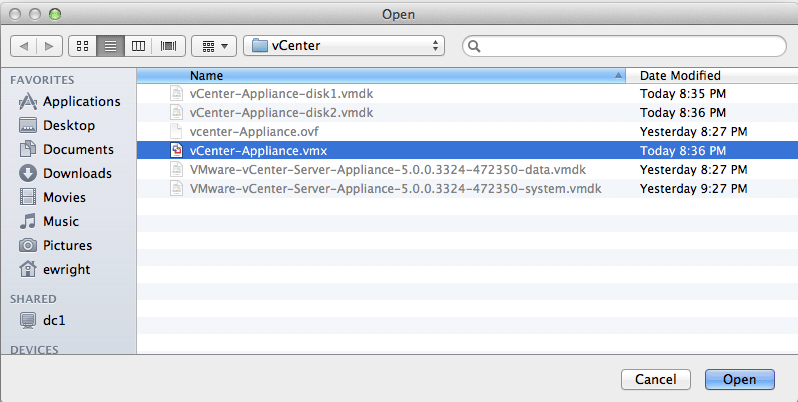Screen dimensions: 798x402
Task: Click Today 8:35 PM date cell
Action: [682, 94]
